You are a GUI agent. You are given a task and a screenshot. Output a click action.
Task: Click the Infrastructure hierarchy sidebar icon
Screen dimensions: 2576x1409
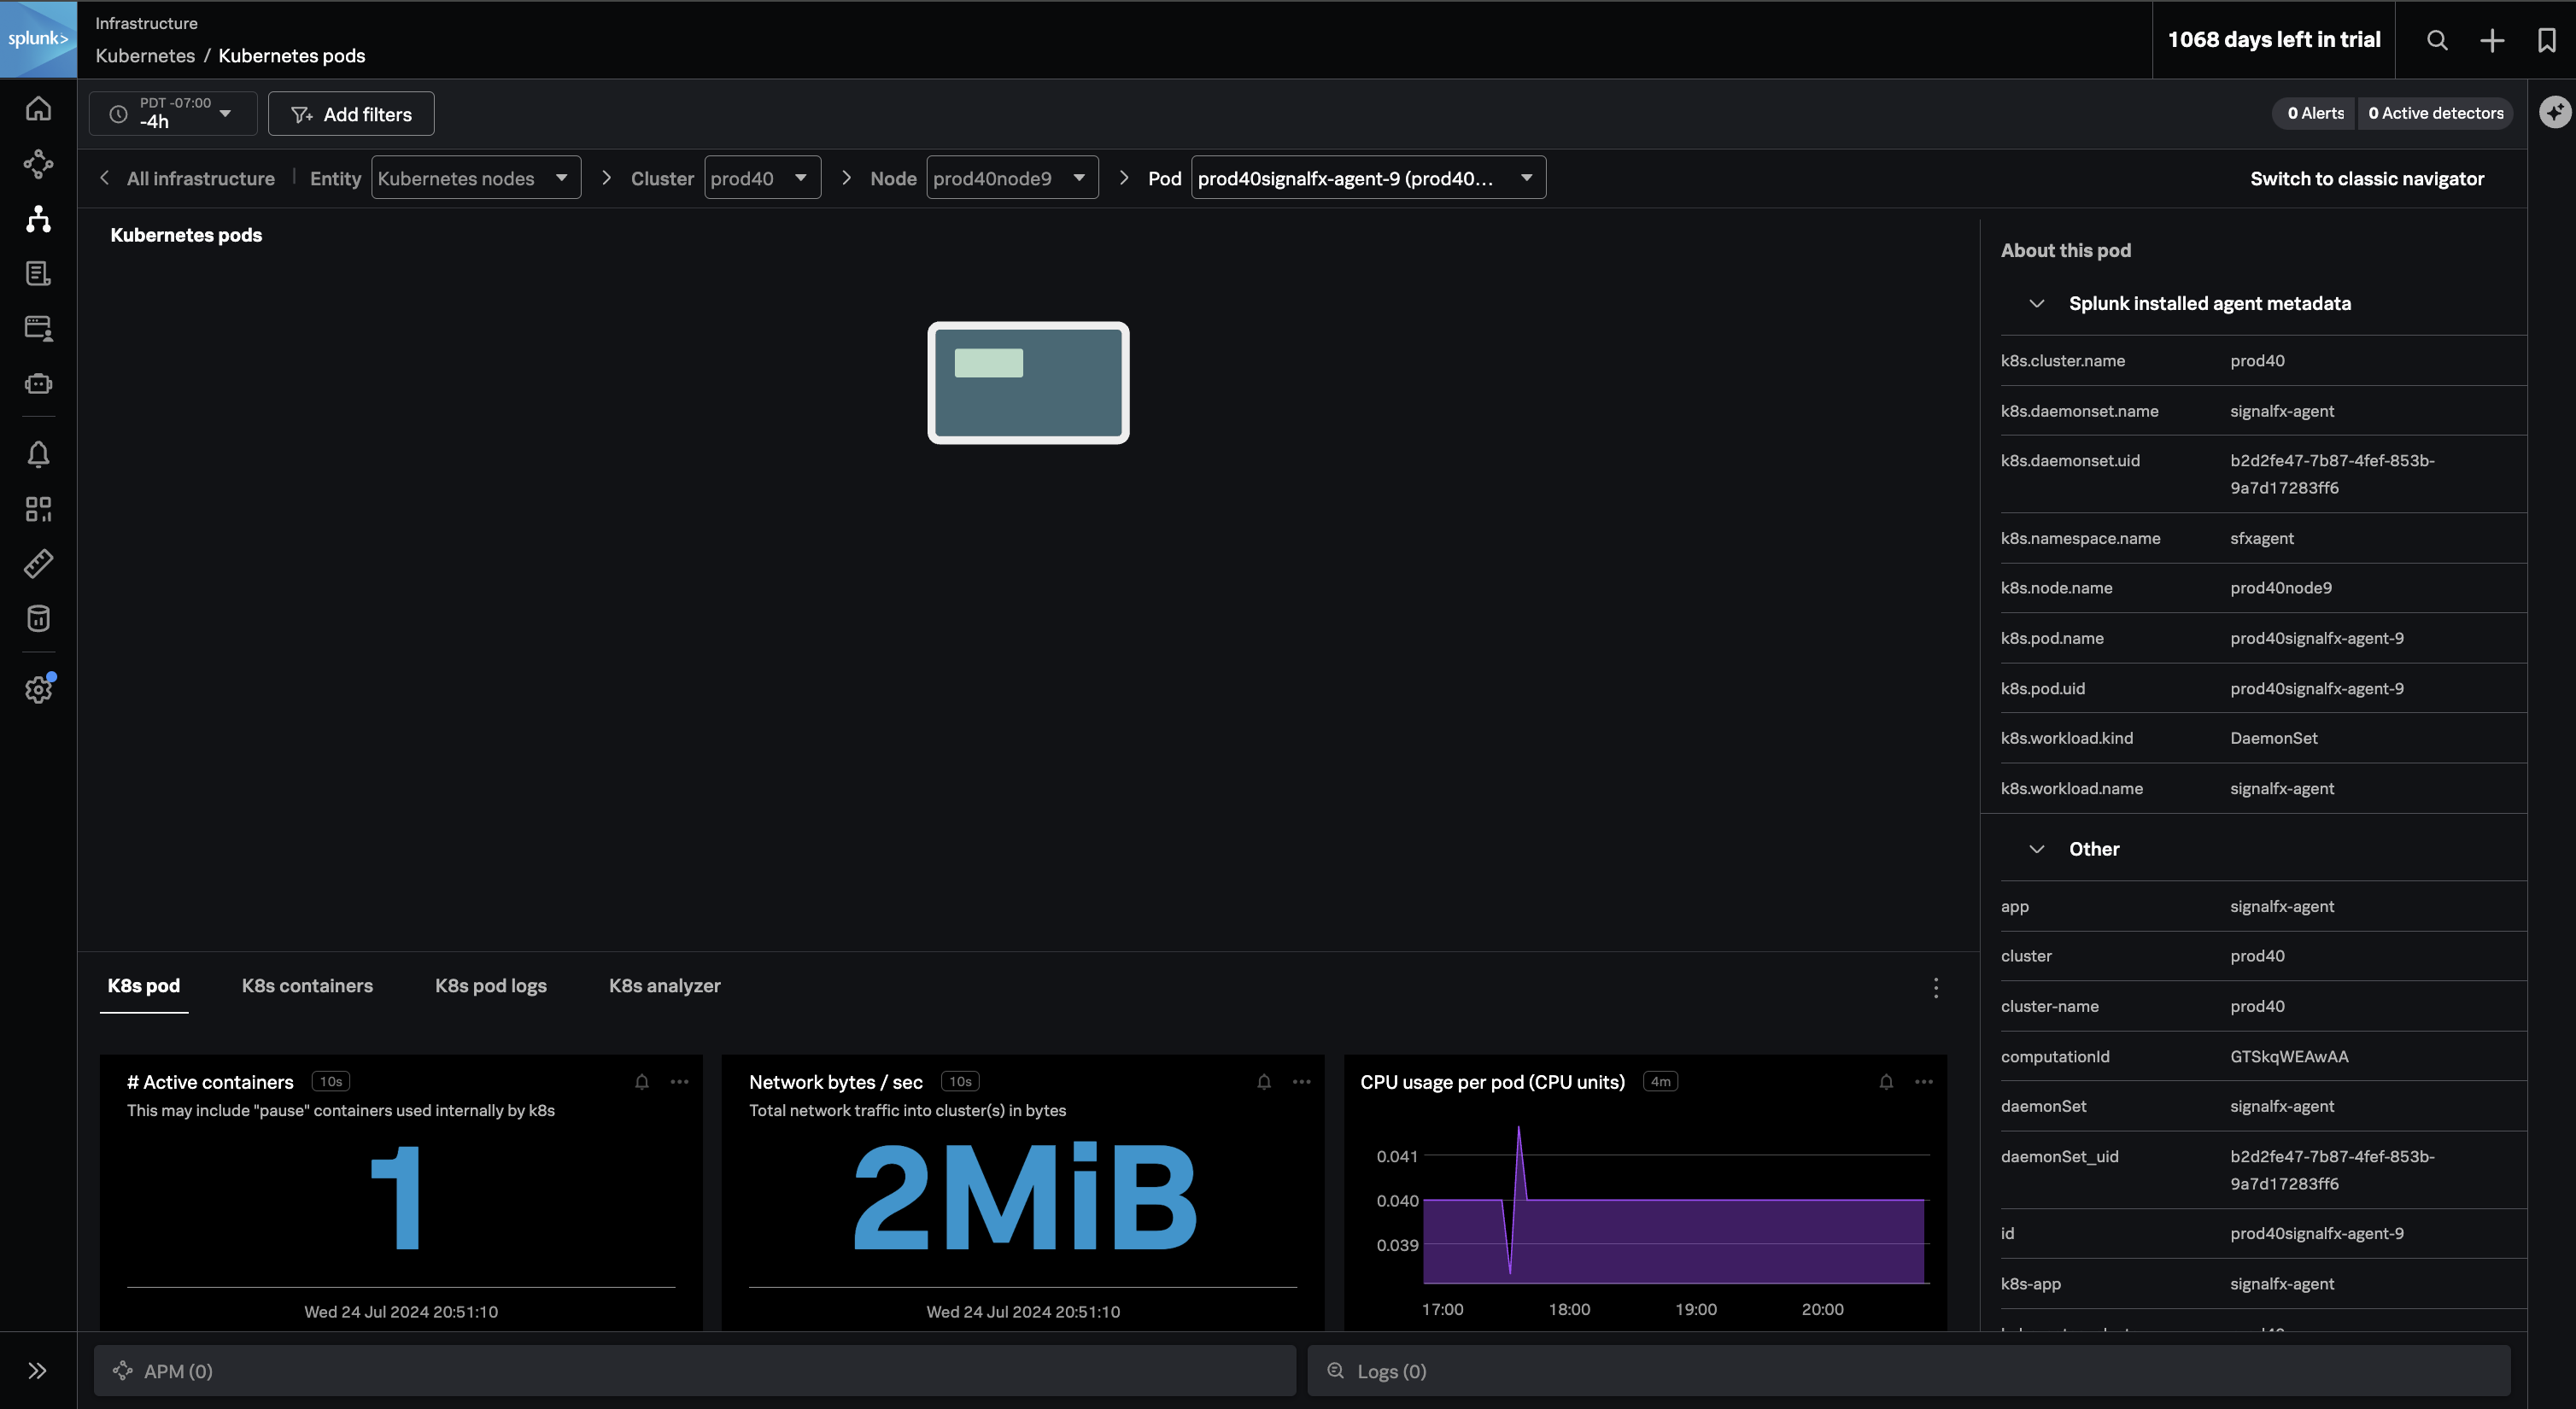pos(38,219)
